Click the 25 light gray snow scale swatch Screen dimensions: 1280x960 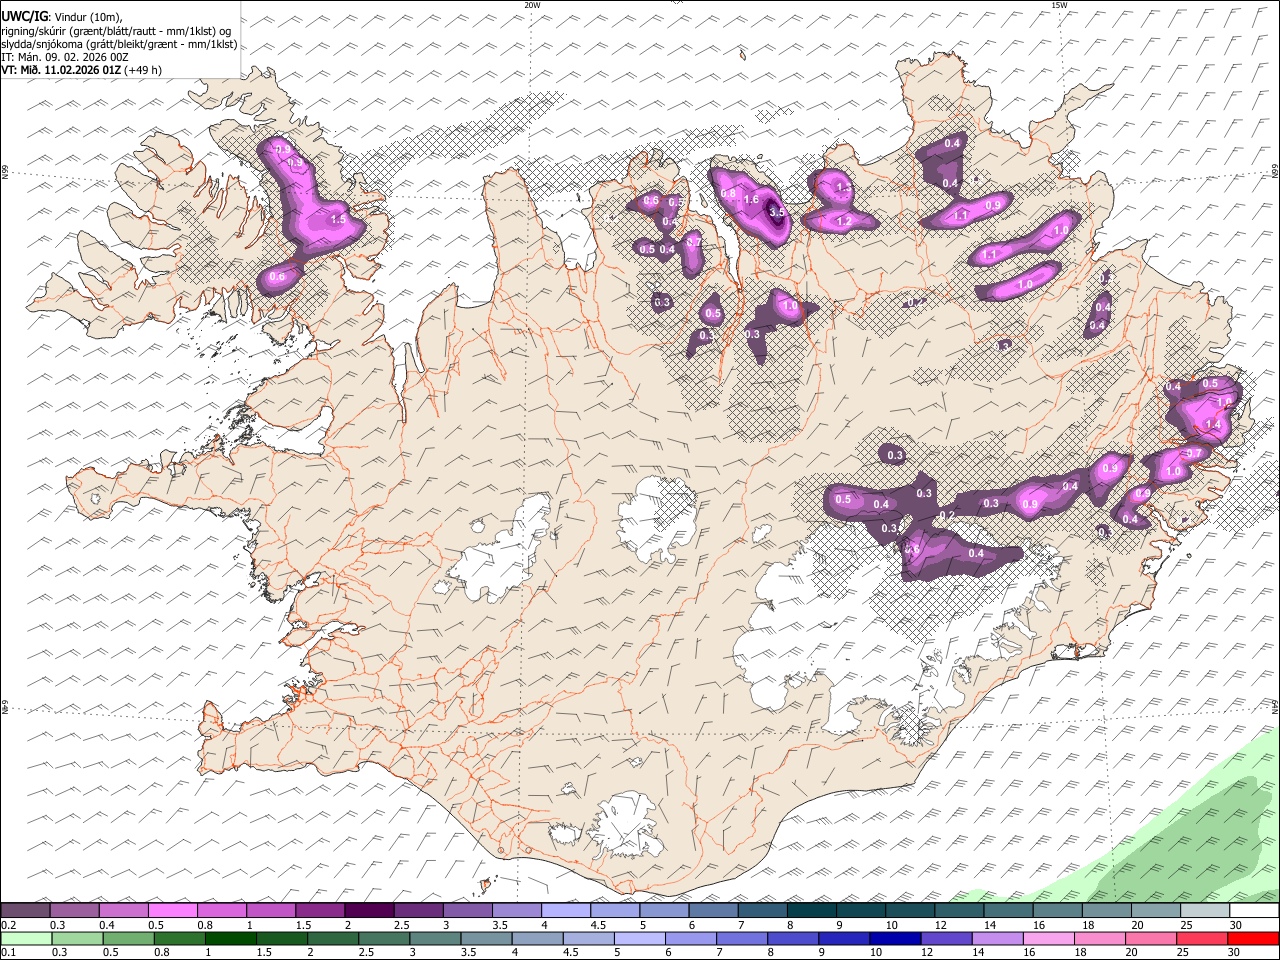tap(1205, 910)
